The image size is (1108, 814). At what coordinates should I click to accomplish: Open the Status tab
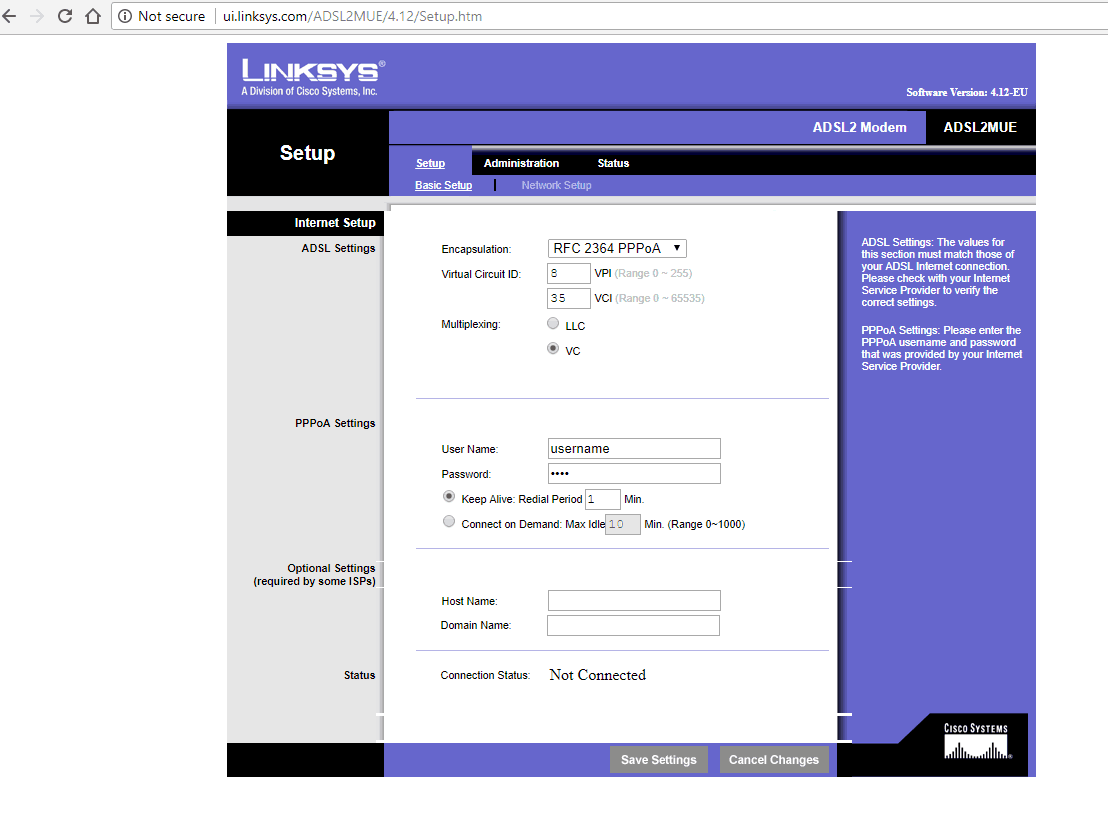(613, 163)
